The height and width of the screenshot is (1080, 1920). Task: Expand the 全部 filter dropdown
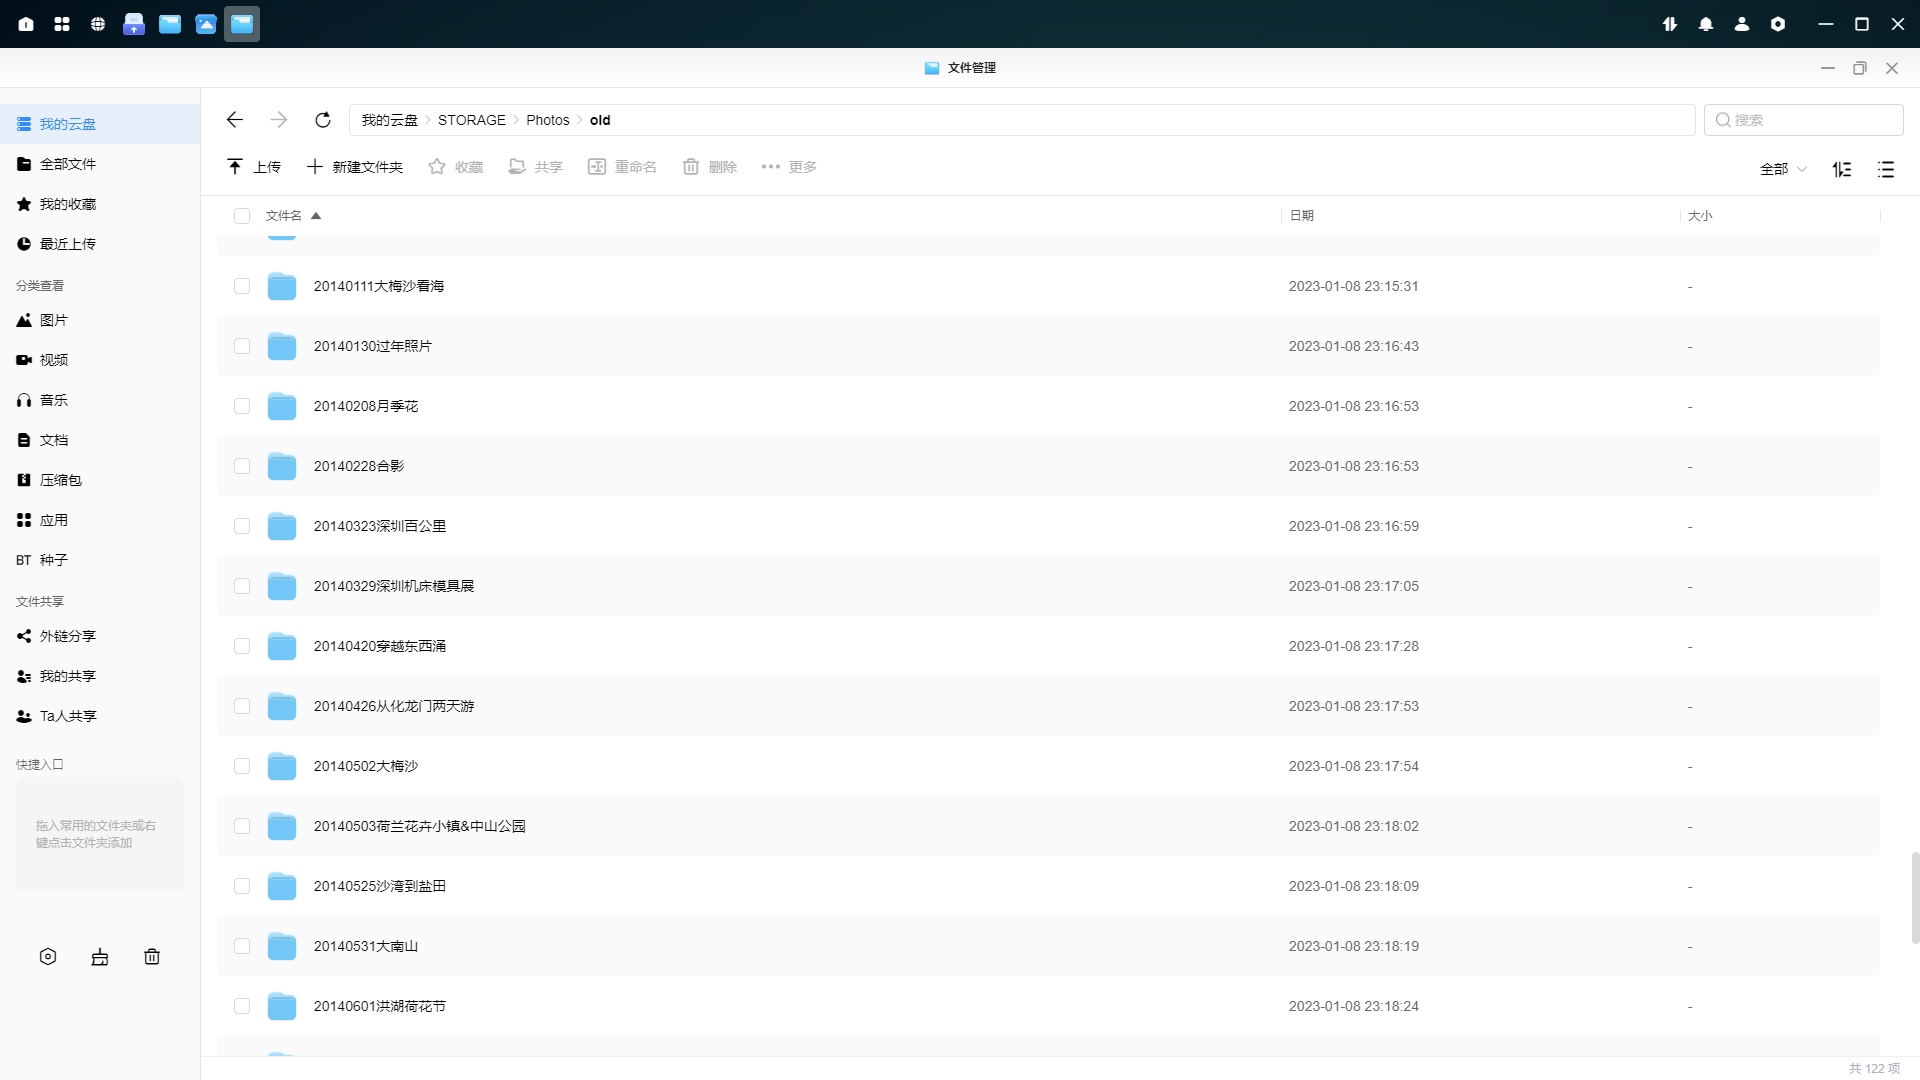point(1783,169)
